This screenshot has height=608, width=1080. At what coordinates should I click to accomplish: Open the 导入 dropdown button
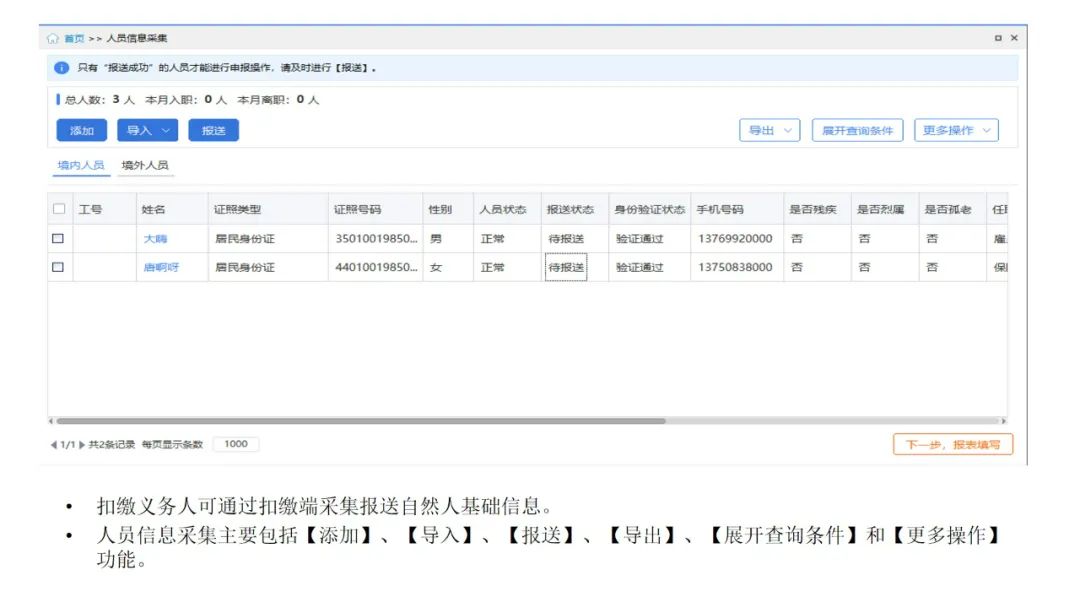[x=147, y=130]
